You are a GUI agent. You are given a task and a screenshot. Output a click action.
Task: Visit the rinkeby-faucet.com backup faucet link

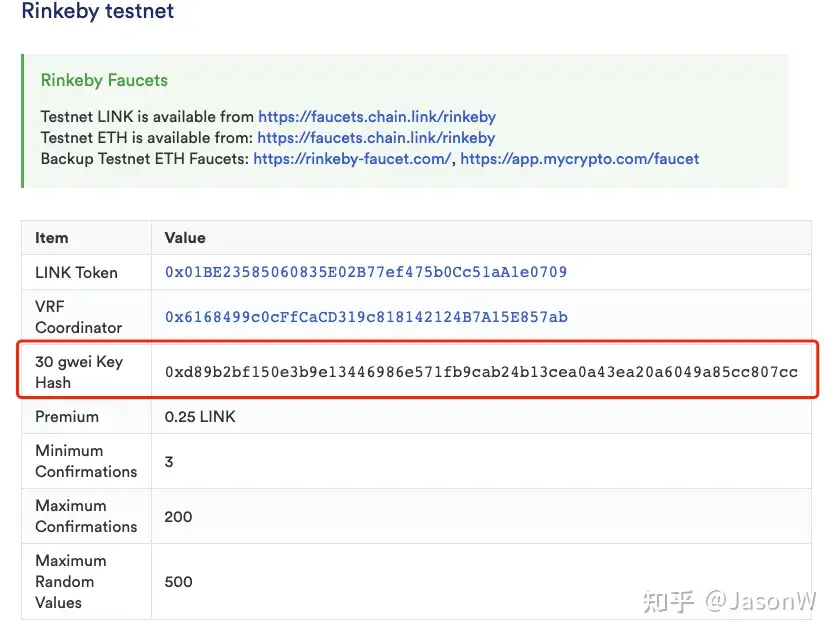click(352, 159)
